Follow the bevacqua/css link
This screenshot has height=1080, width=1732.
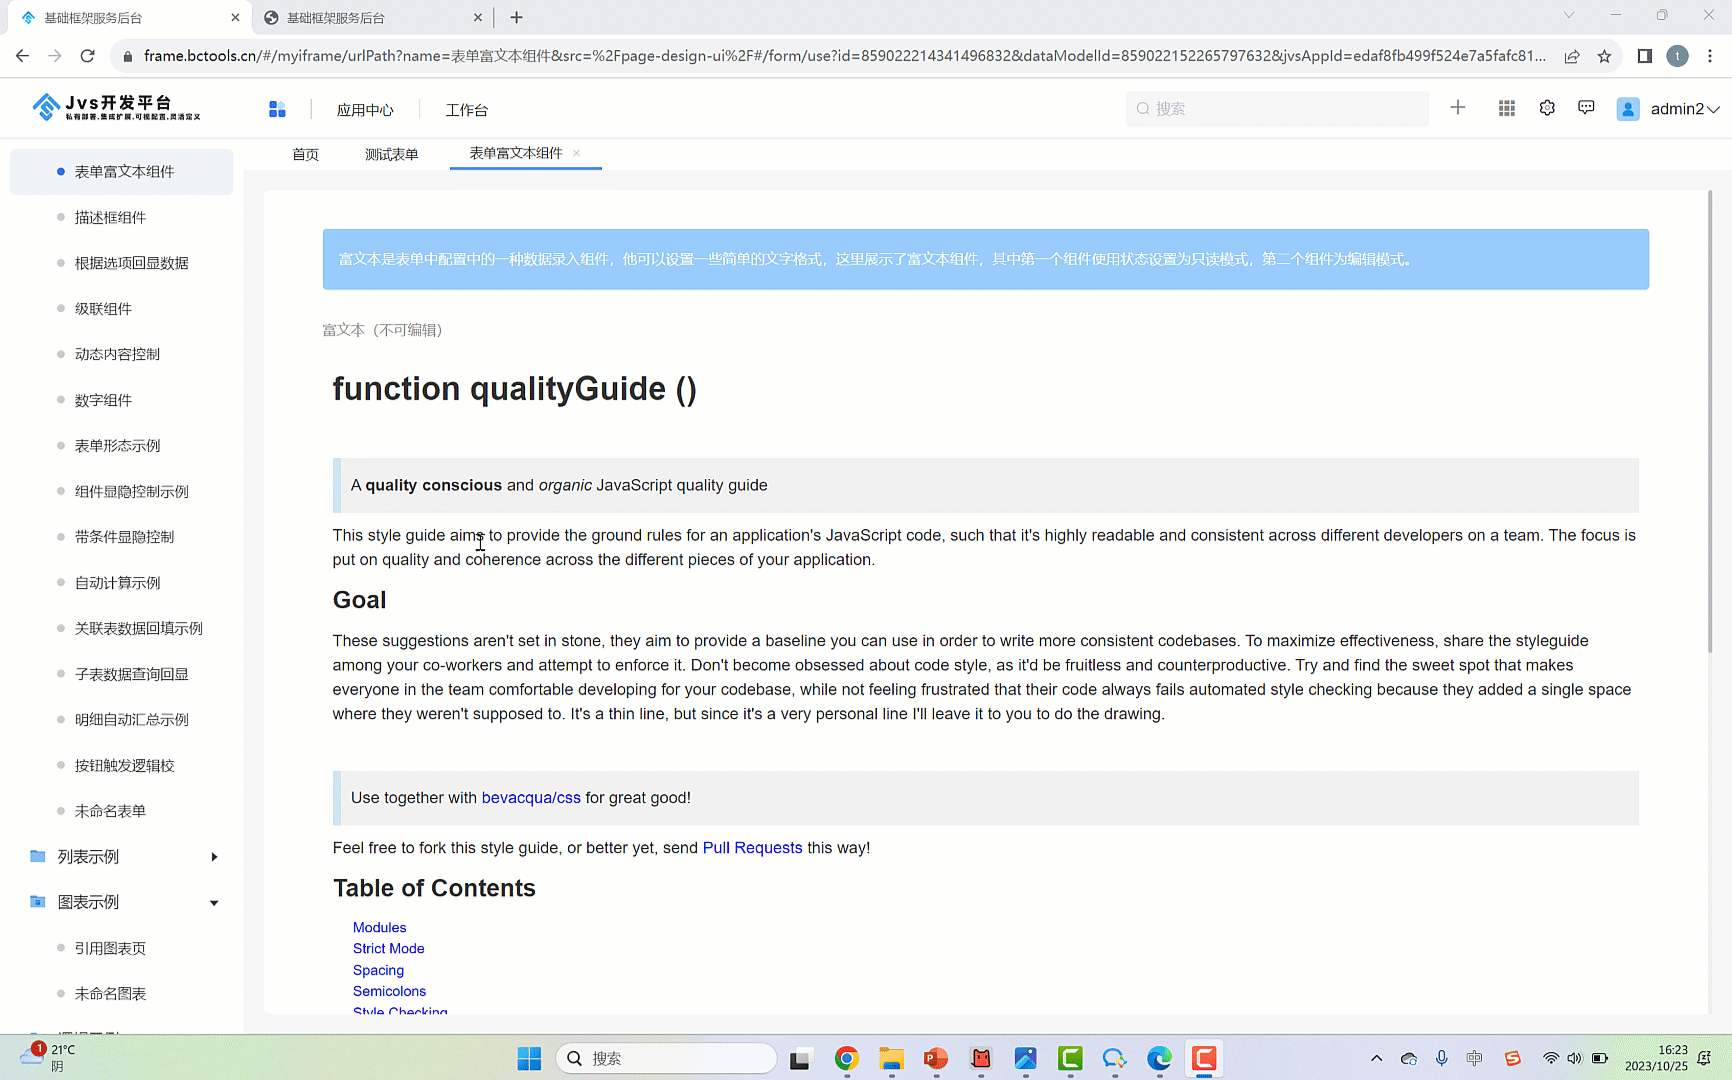(x=531, y=798)
